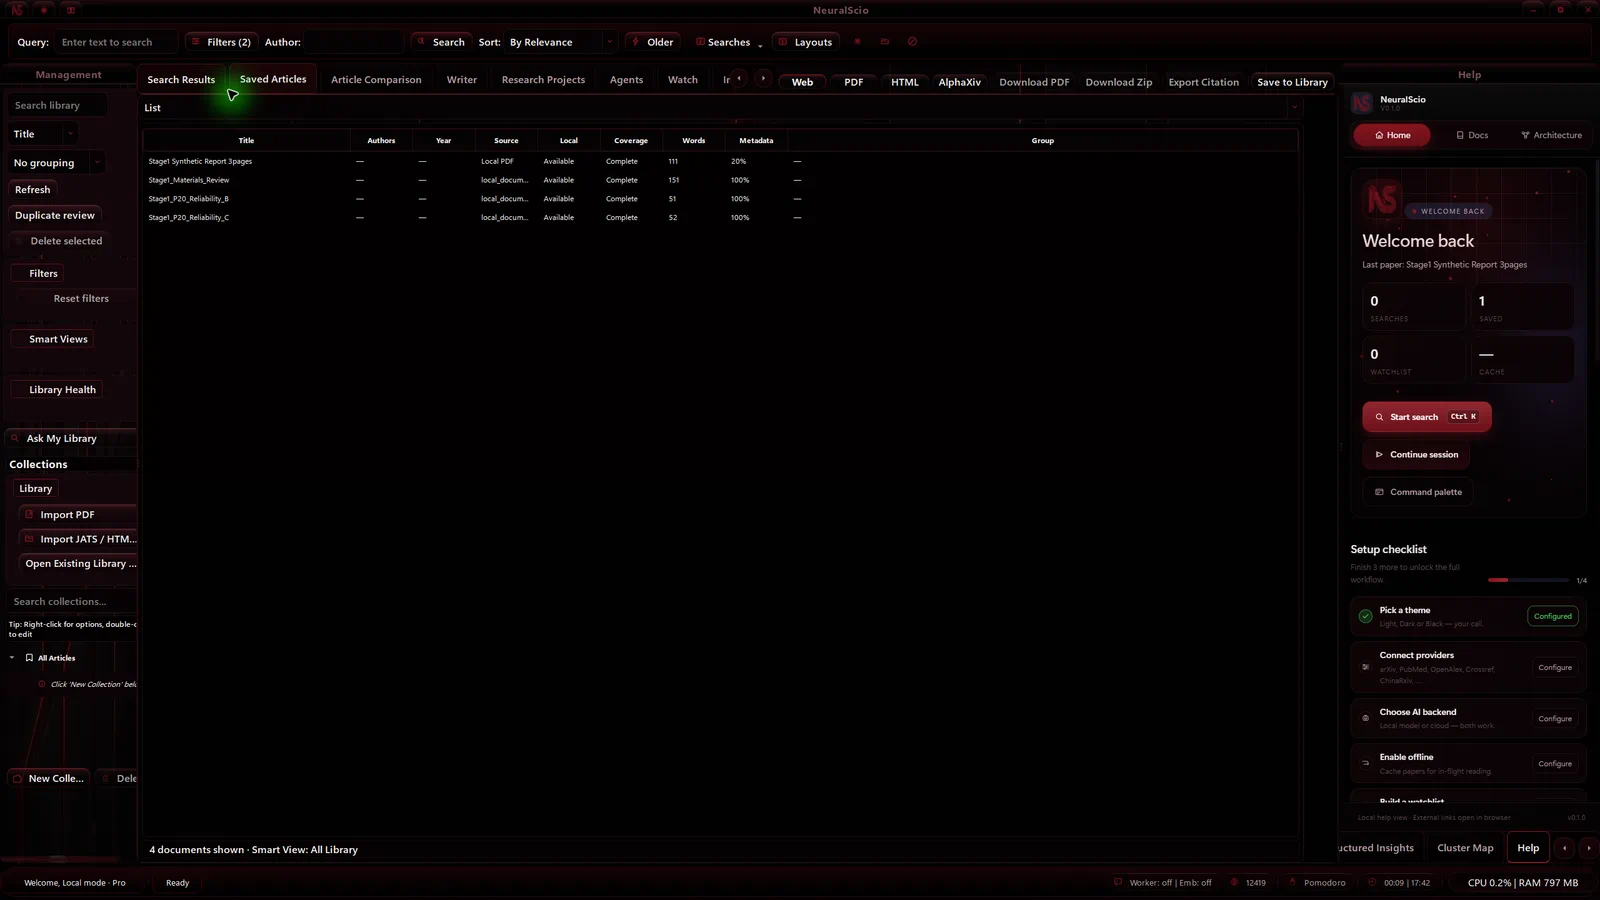Click the Save to Library button

(x=1292, y=82)
